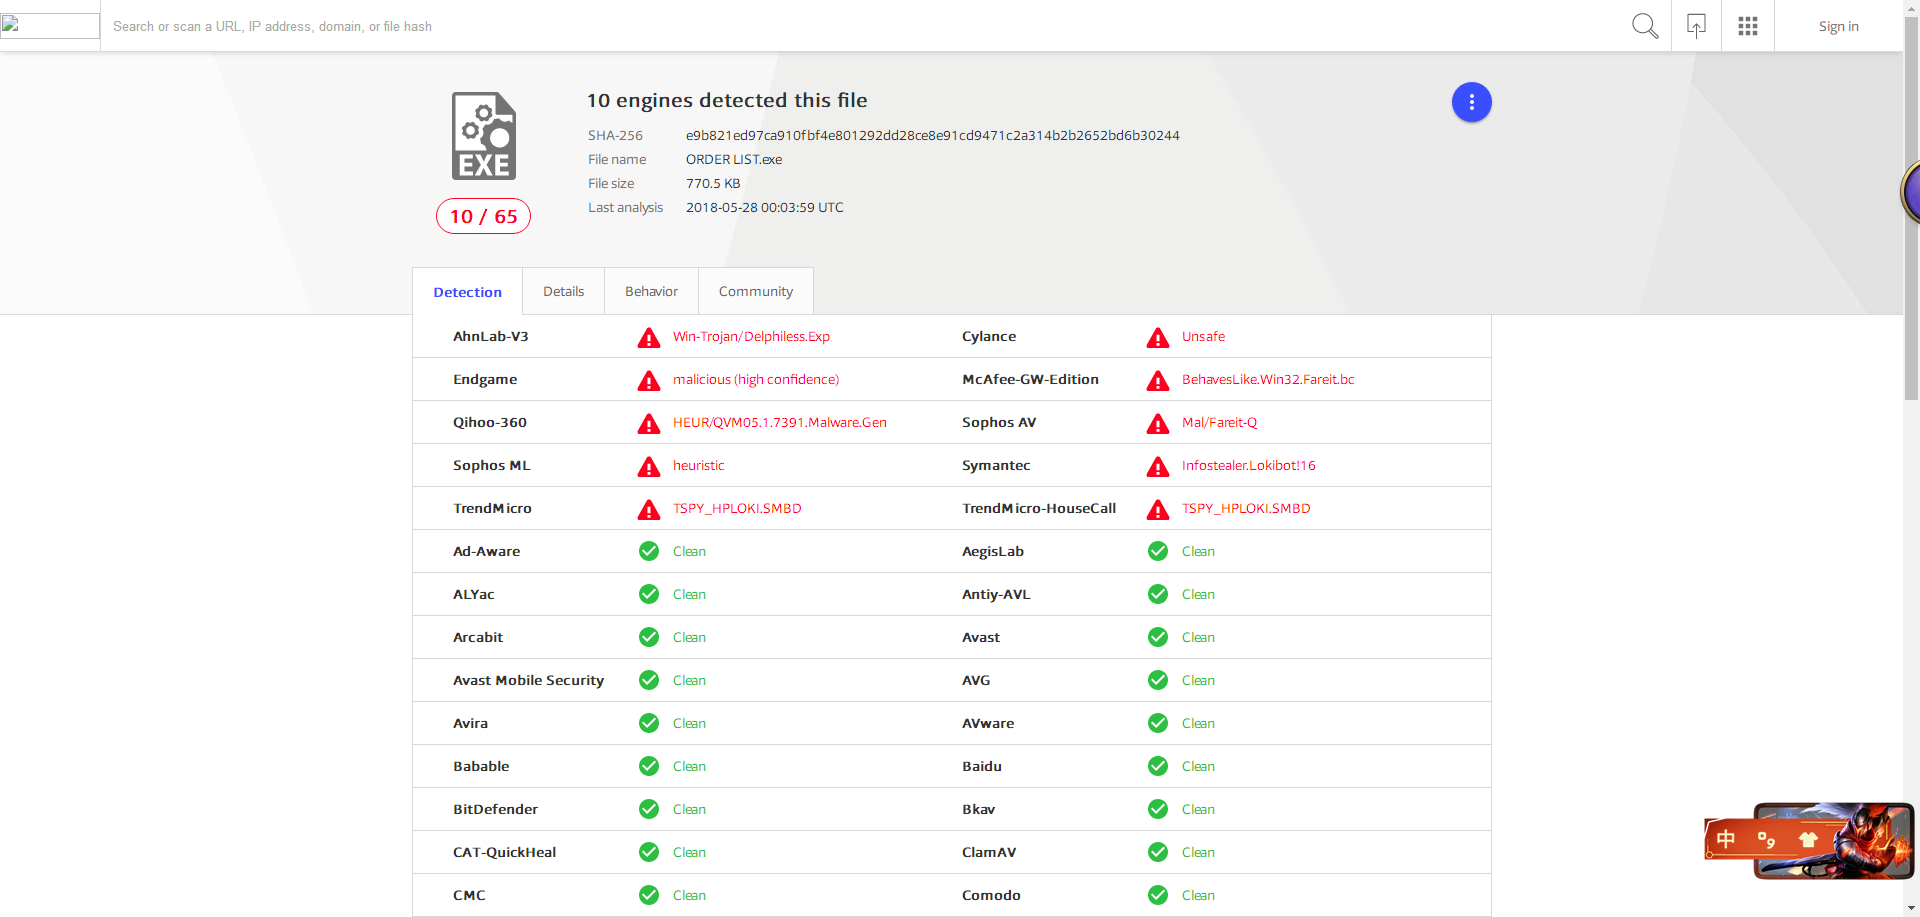The height and width of the screenshot is (917, 1920).
Task: Click the file name ORDER LIST.exe
Action: tap(734, 159)
